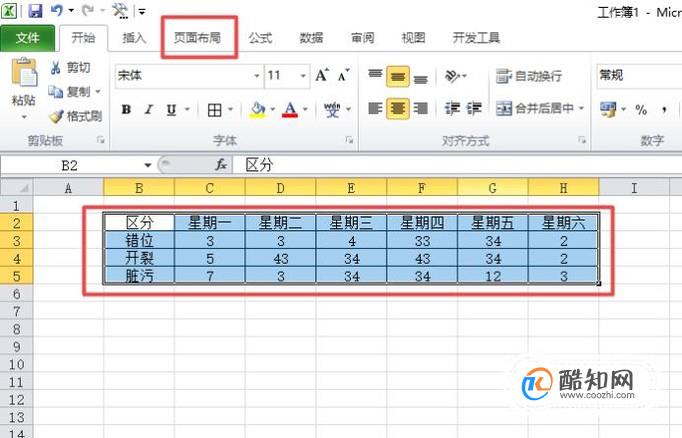The height and width of the screenshot is (438, 682).
Task: Expand the 粘贴 Paste options arrow
Action: 24,117
